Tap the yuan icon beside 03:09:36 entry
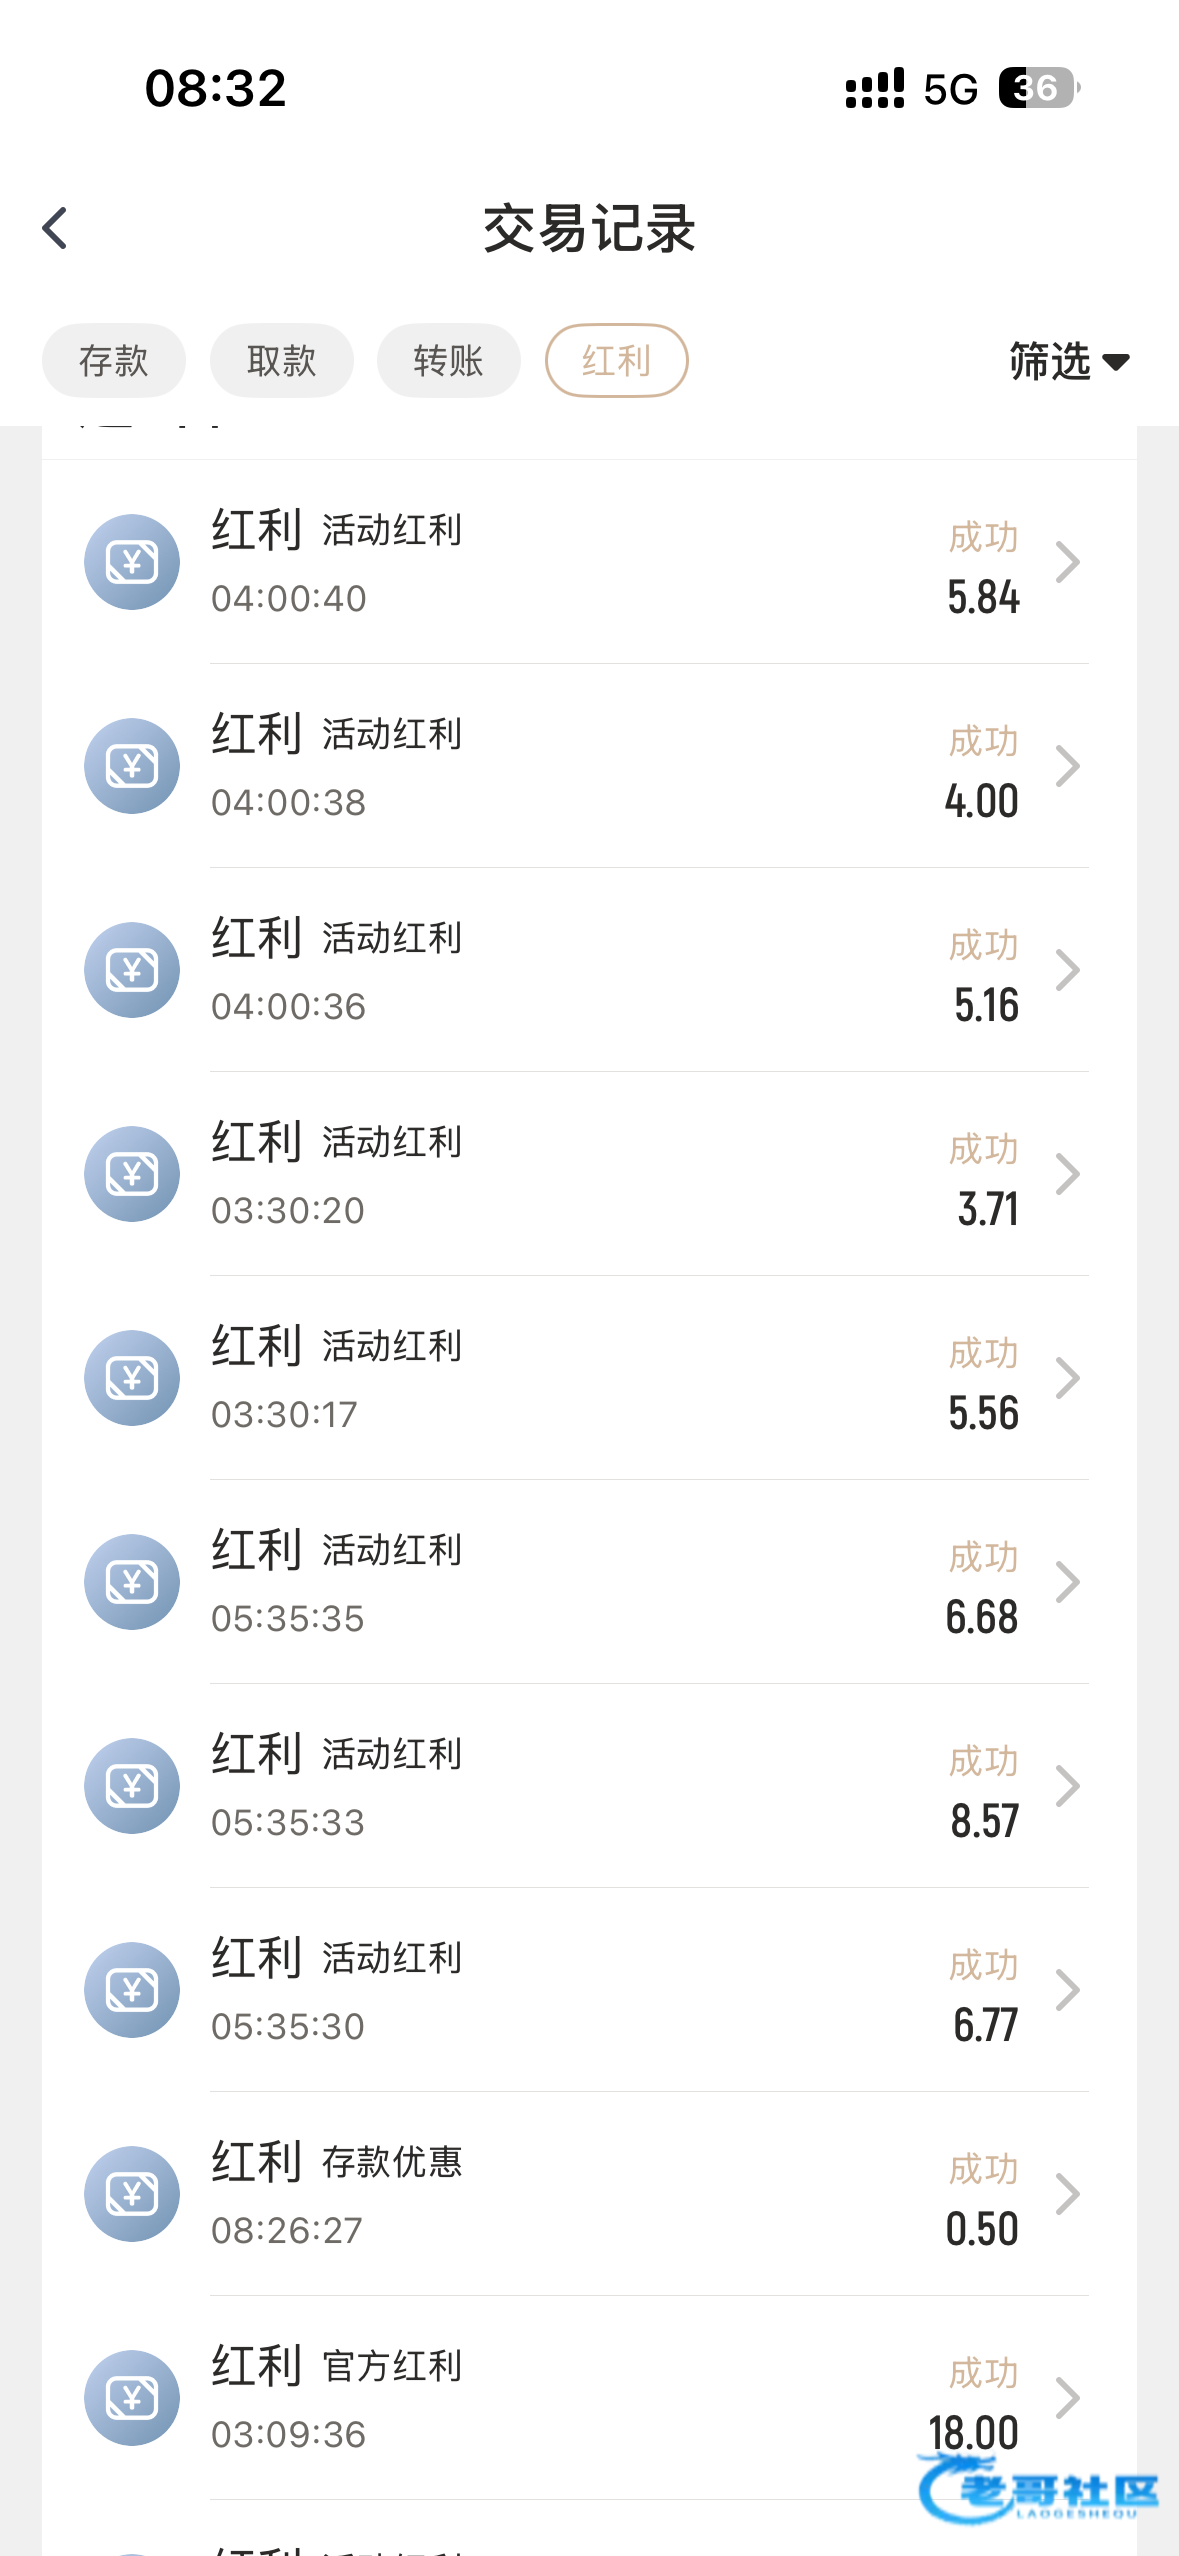Screen dimensions: 1179x2556 132,2398
